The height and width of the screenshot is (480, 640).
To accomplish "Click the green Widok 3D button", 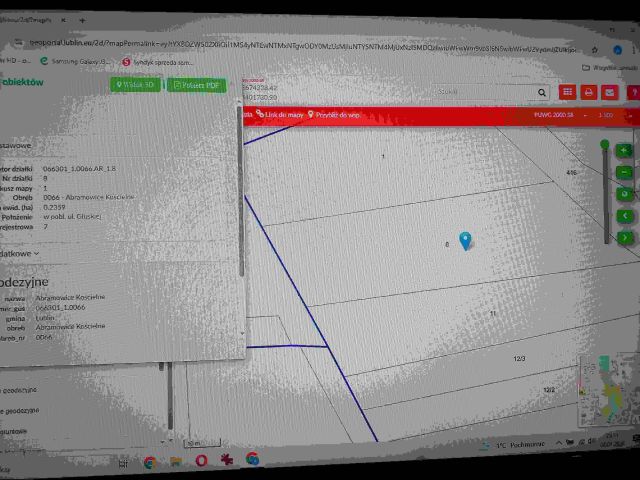I will click(136, 84).
